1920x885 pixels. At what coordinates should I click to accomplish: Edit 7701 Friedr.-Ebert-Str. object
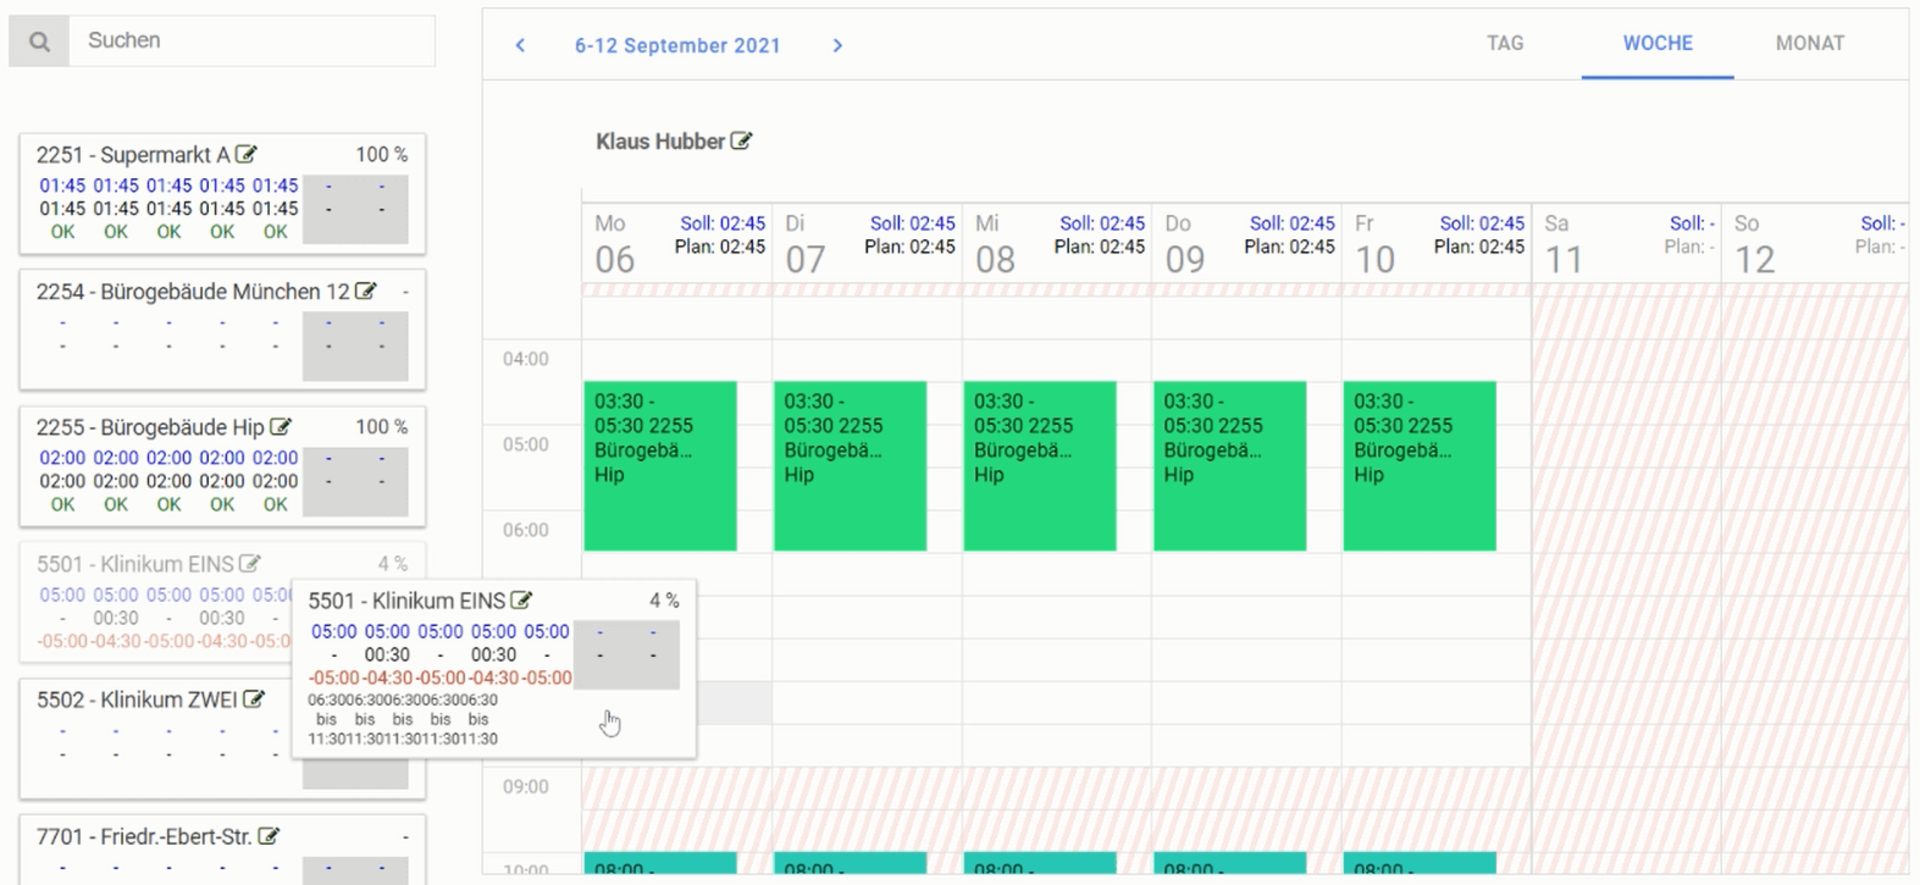(268, 836)
